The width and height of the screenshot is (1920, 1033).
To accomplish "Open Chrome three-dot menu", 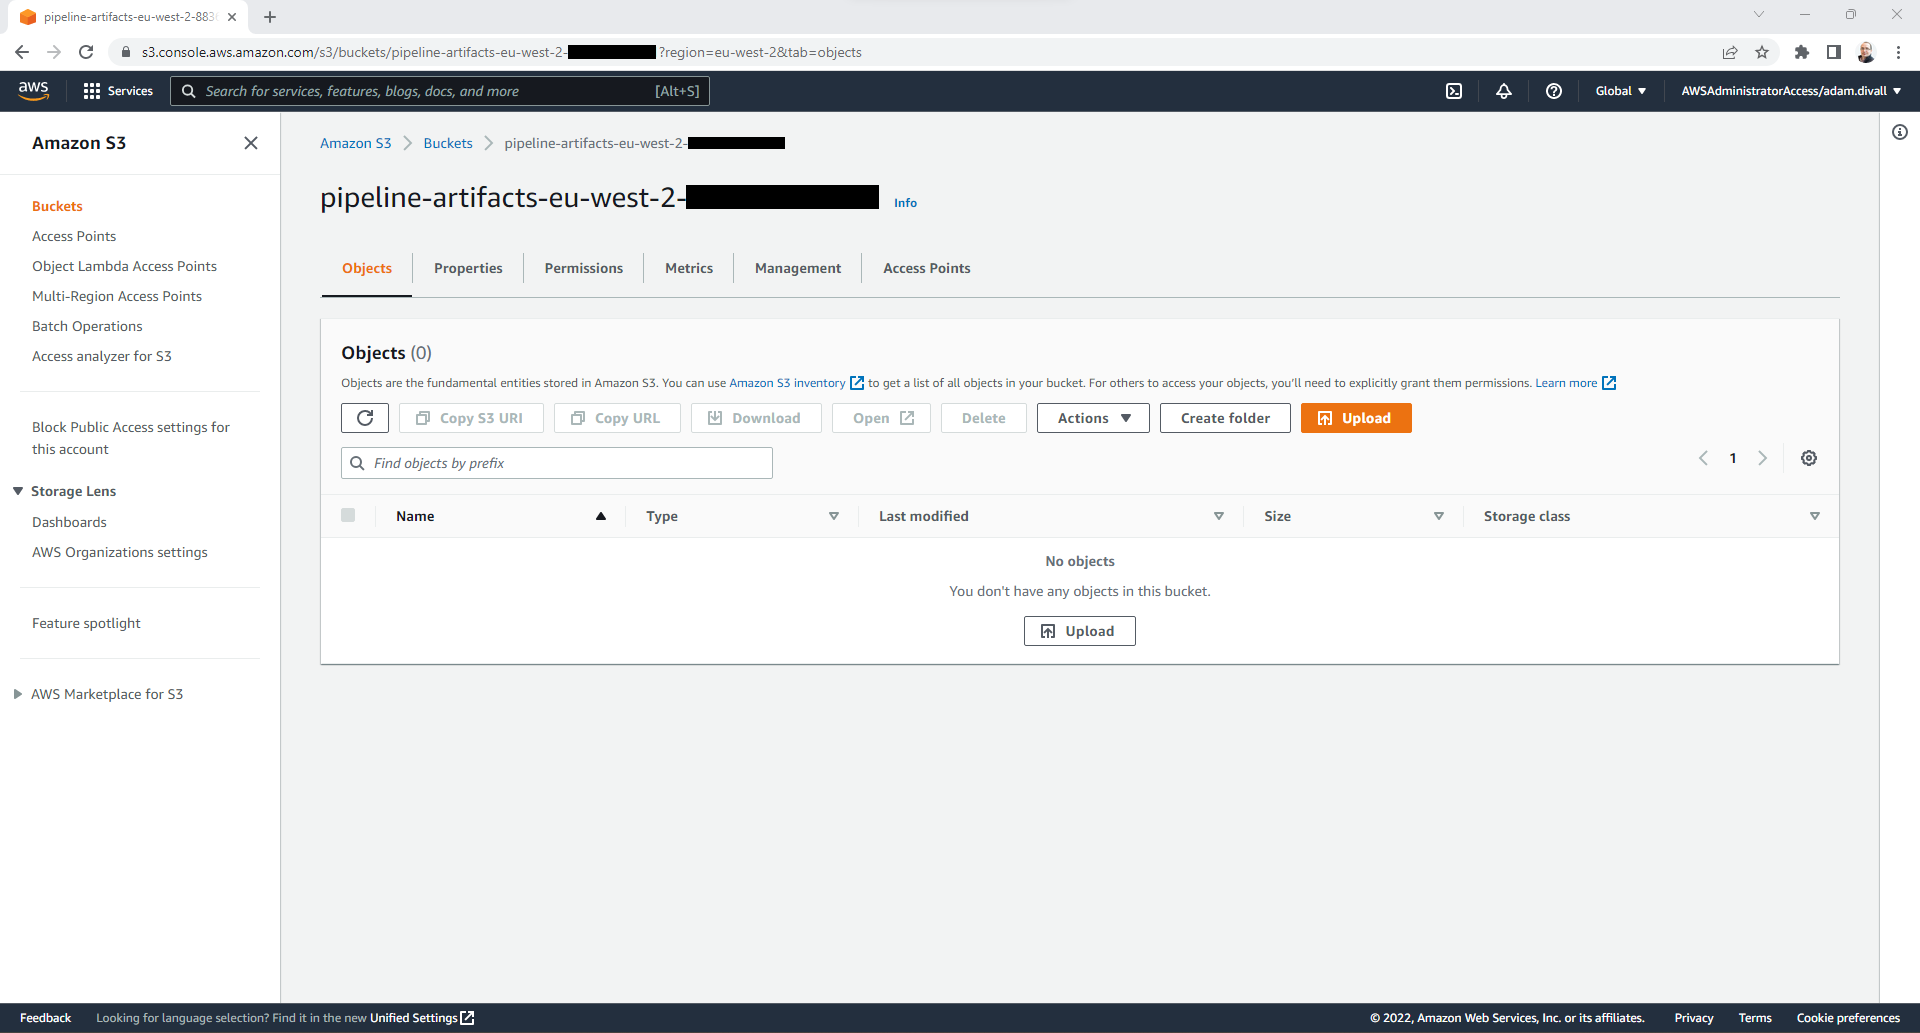I will click(1898, 52).
